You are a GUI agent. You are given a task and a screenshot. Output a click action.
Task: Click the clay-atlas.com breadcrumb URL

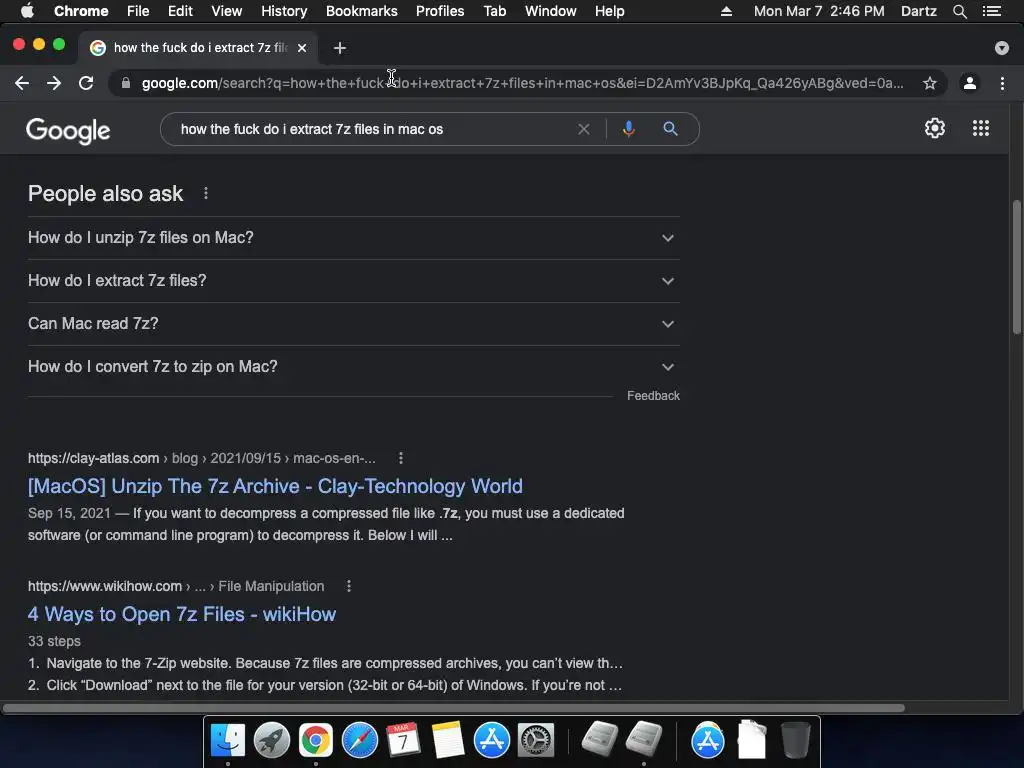tap(201, 458)
